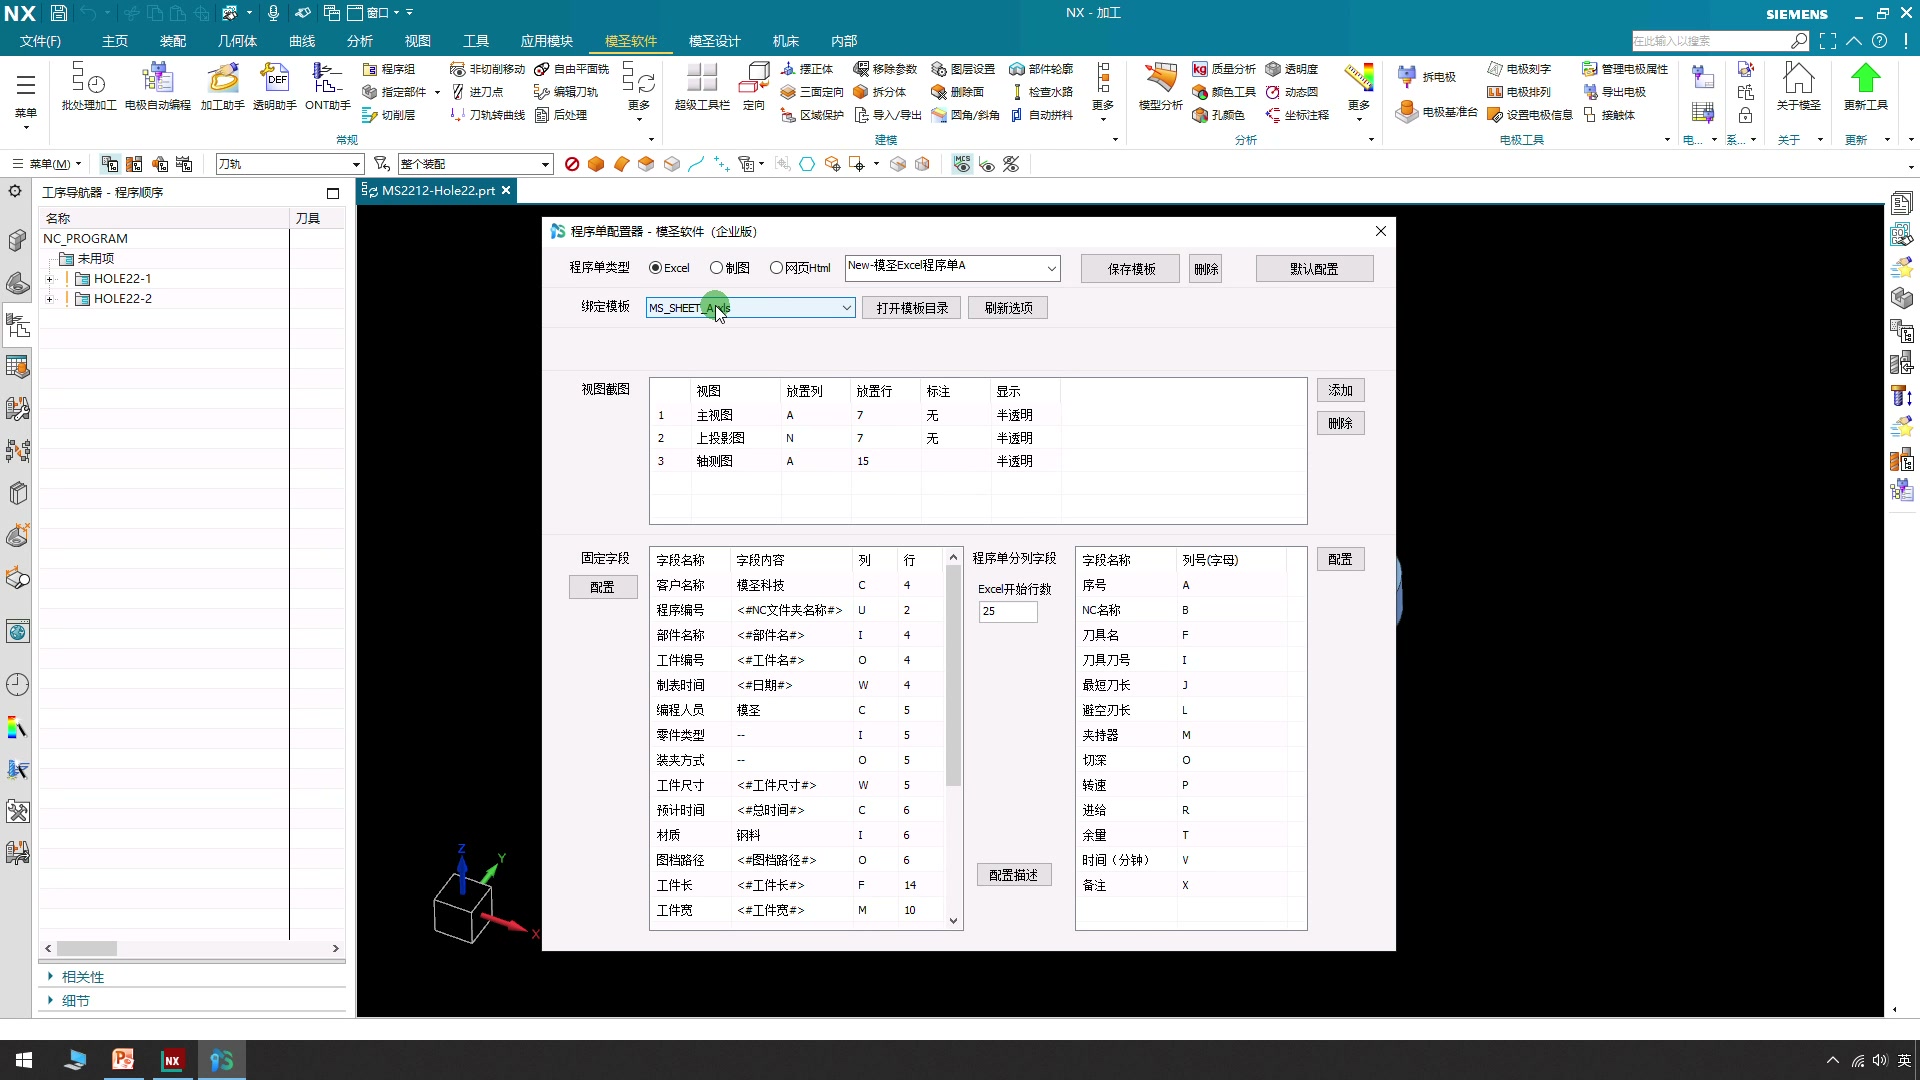Click the Excel开始行数 input field
The width and height of the screenshot is (1920, 1080).
coord(1007,611)
